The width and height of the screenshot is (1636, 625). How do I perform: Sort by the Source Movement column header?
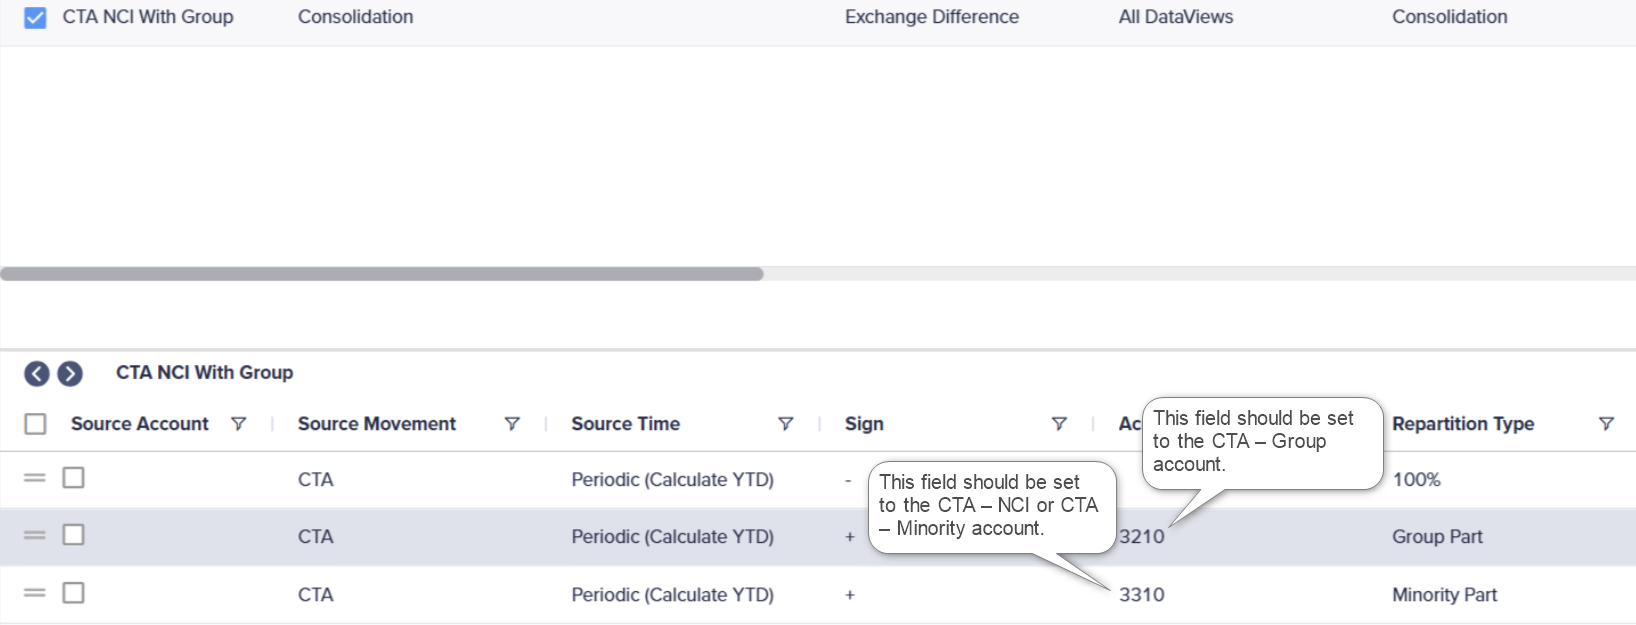[376, 424]
